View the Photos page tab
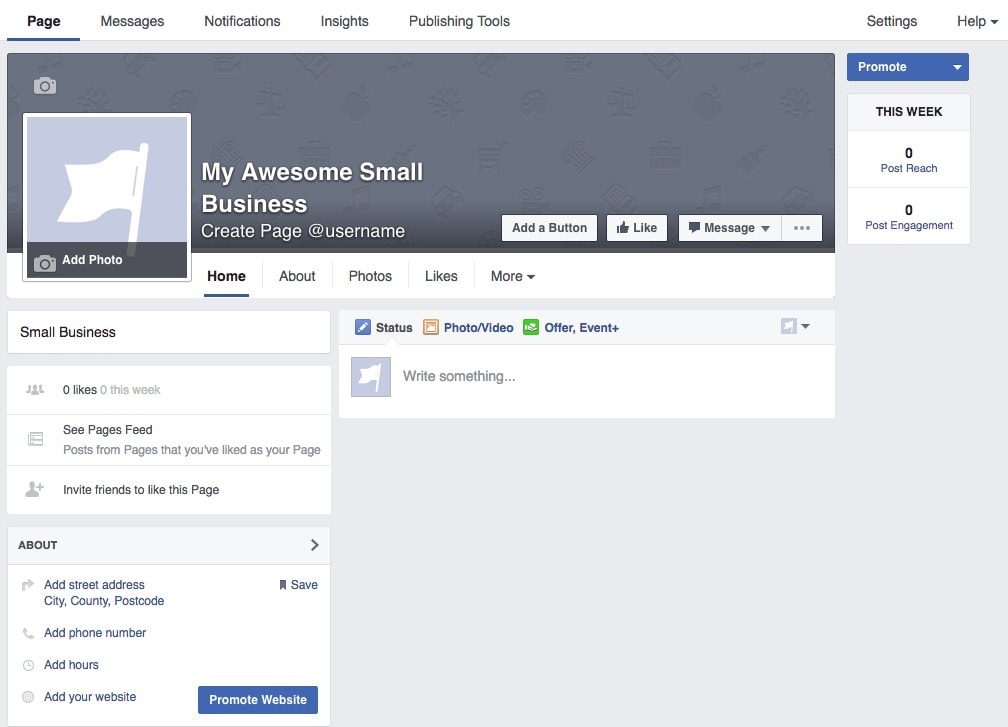This screenshot has width=1008, height=727. pyautogui.click(x=370, y=276)
